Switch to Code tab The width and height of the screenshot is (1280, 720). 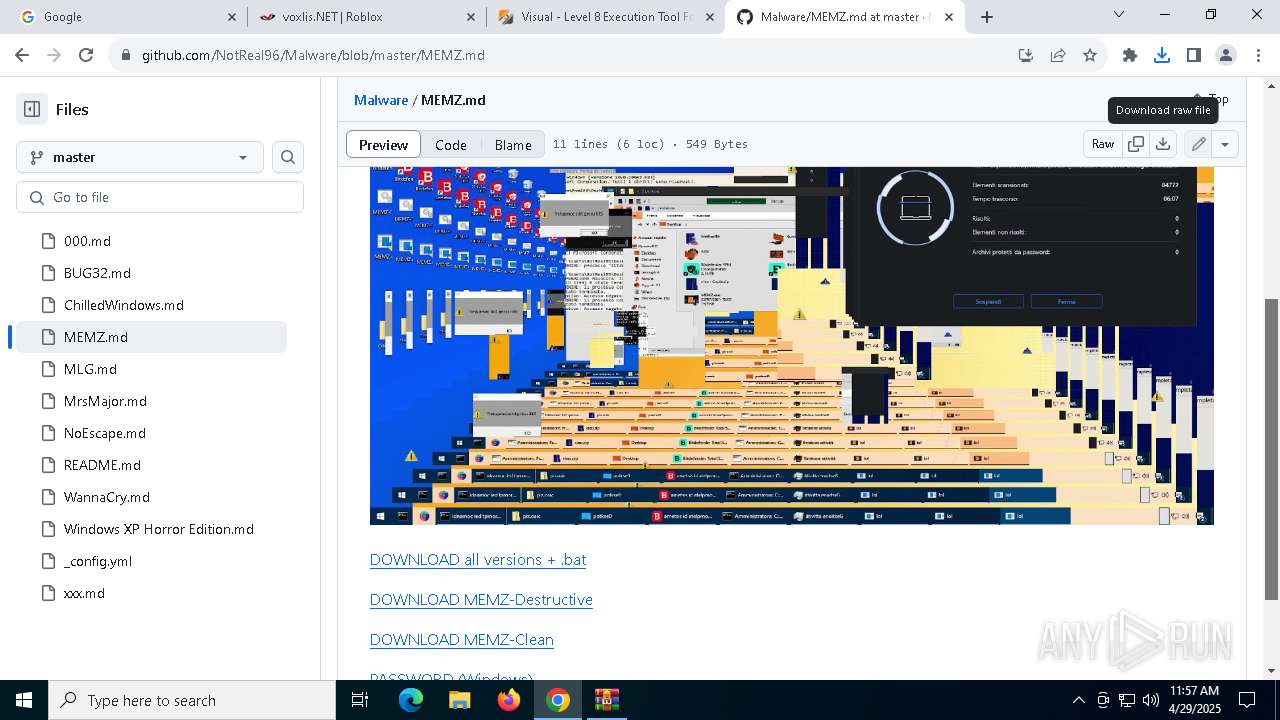[451, 144]
